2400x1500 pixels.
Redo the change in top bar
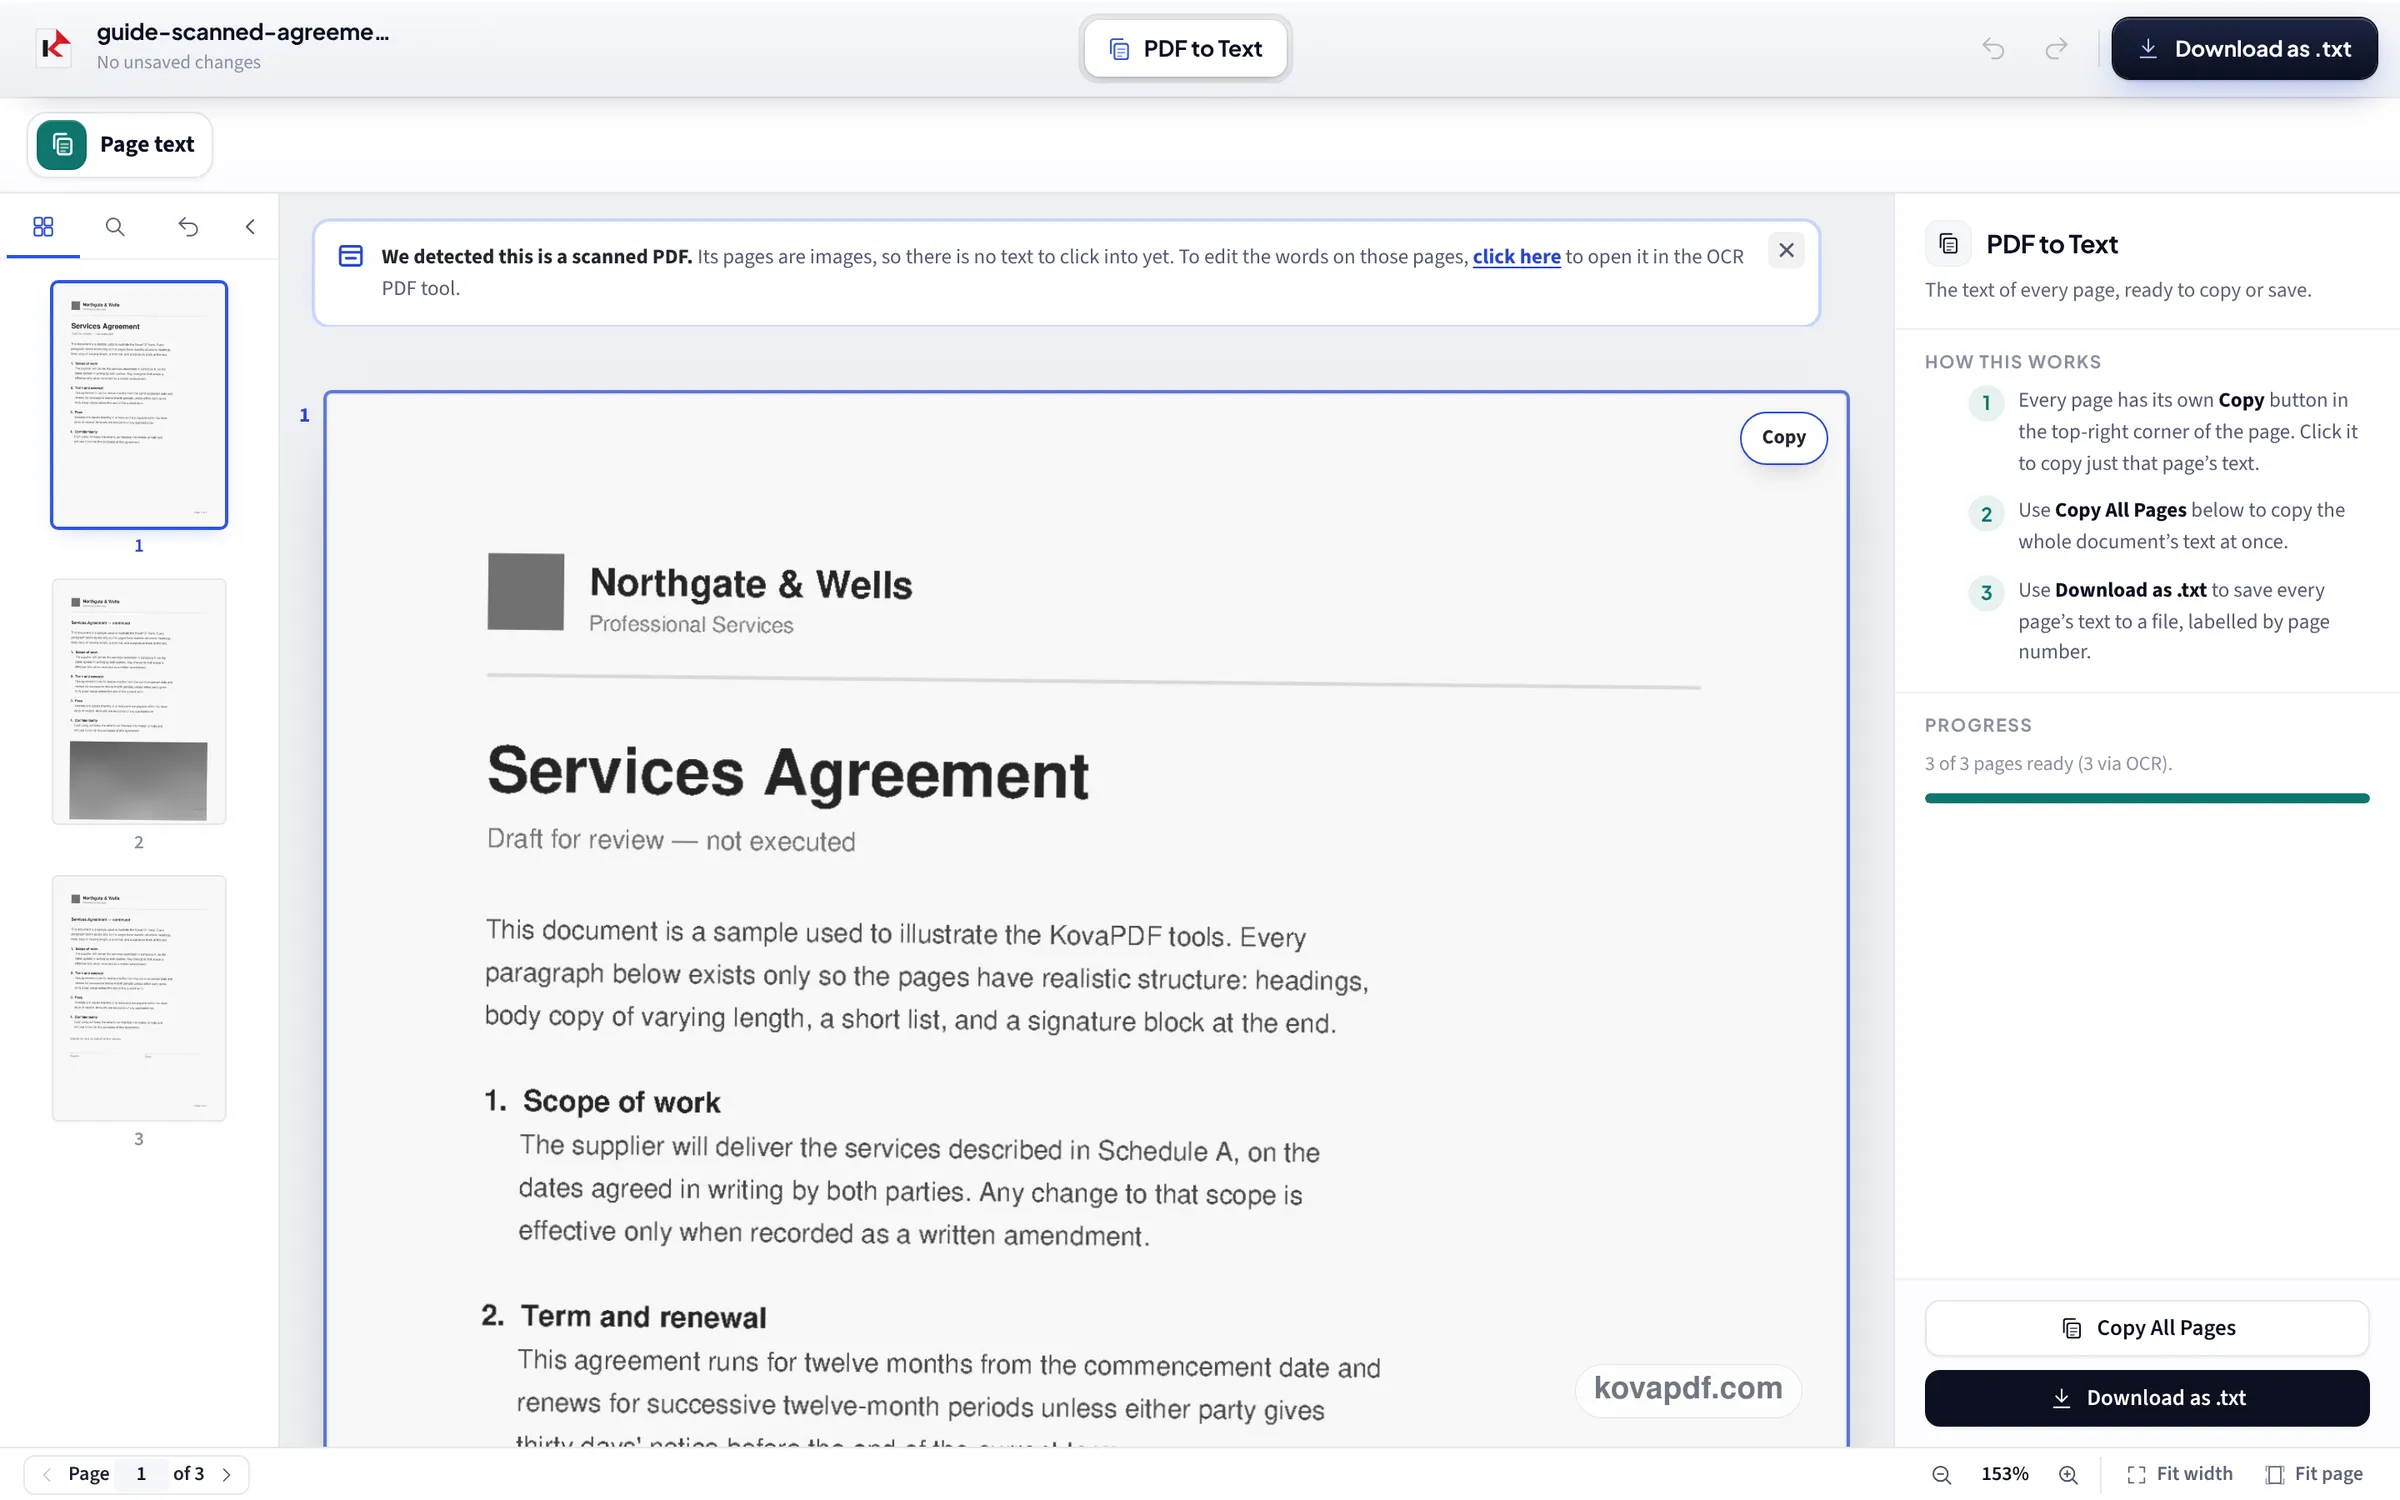(x=2056, y=48)
